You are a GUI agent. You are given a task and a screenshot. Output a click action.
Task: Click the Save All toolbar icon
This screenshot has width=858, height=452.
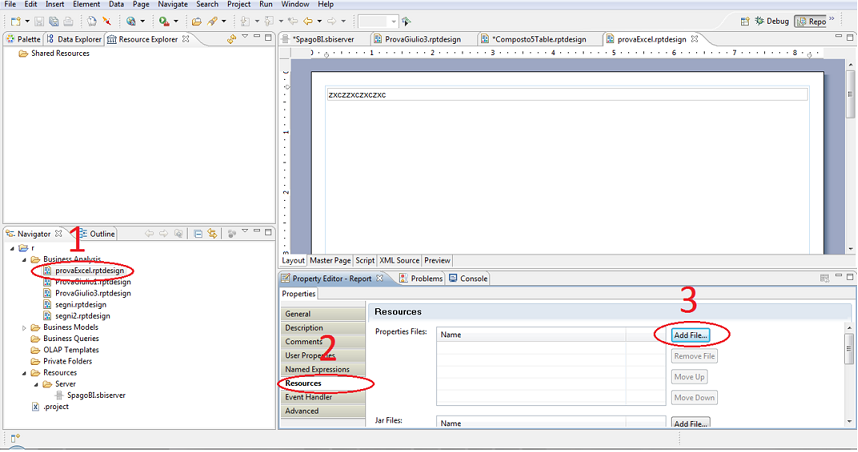click(54, 21)
